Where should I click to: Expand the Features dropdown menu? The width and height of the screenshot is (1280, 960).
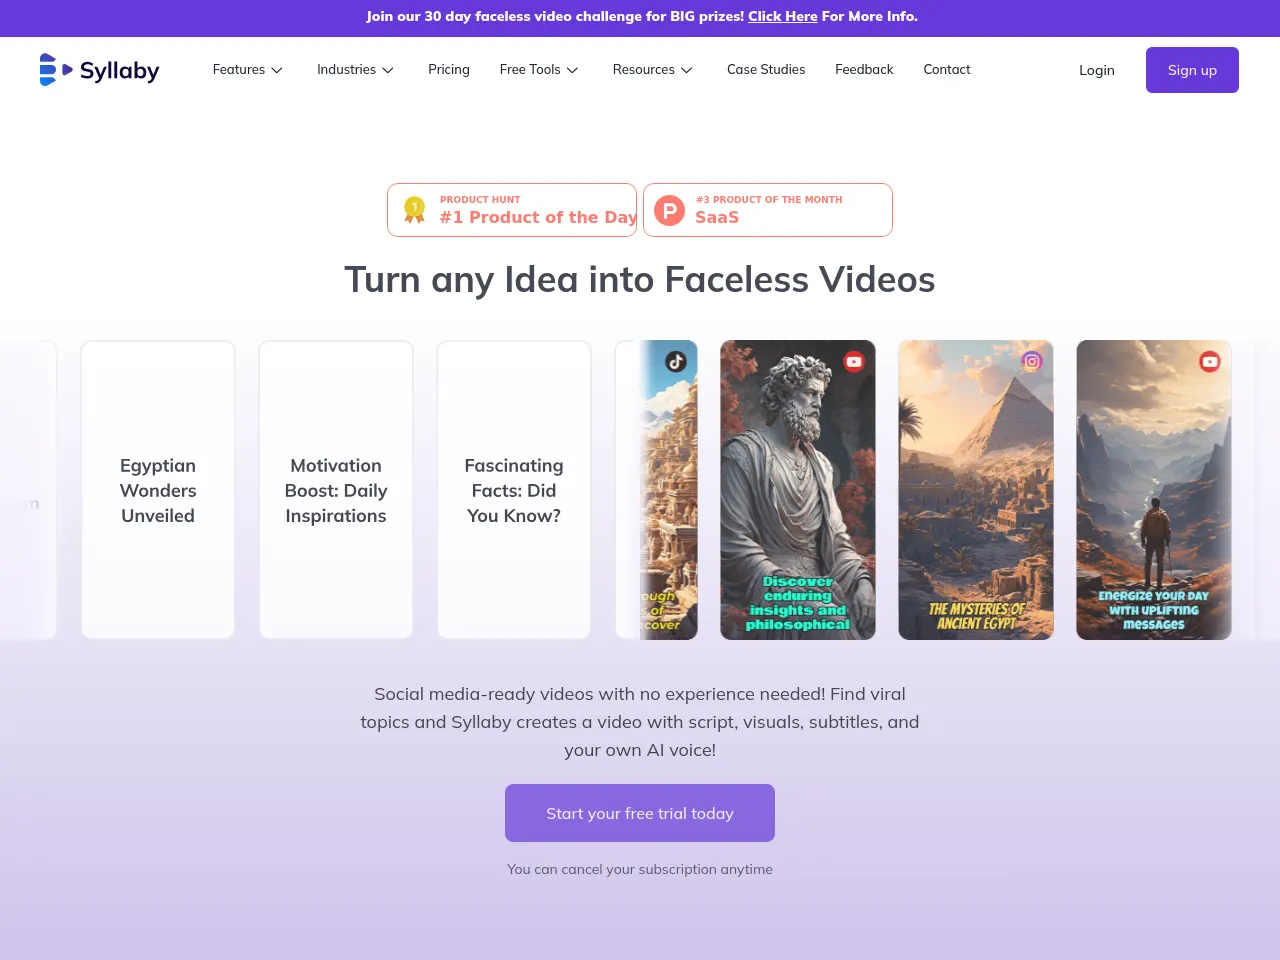pyautogui.click(x=247, y=70)
